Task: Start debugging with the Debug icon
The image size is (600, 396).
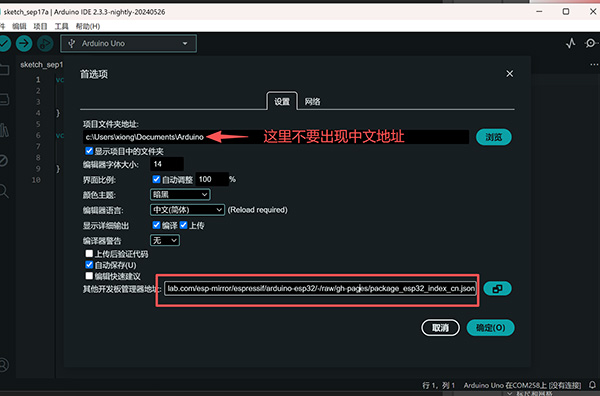Action: point(45,44)
